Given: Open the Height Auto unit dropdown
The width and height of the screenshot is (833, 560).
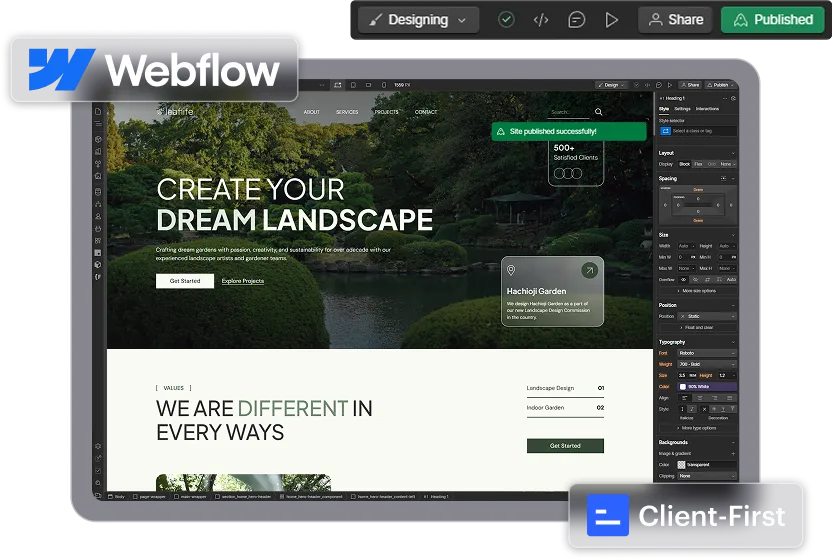Looking at the screenshot, I should [x=727, y=246].
